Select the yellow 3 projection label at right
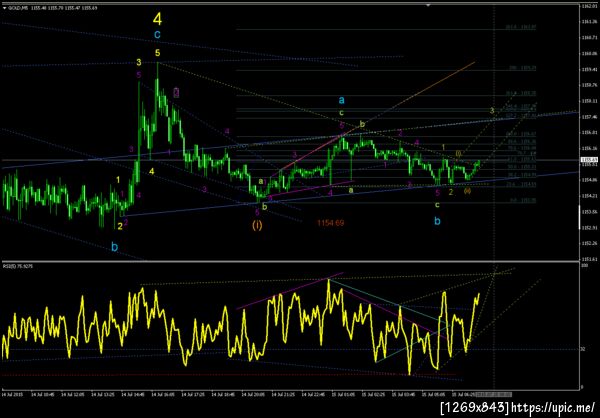The image size is (600, 418). click(493, 111)
